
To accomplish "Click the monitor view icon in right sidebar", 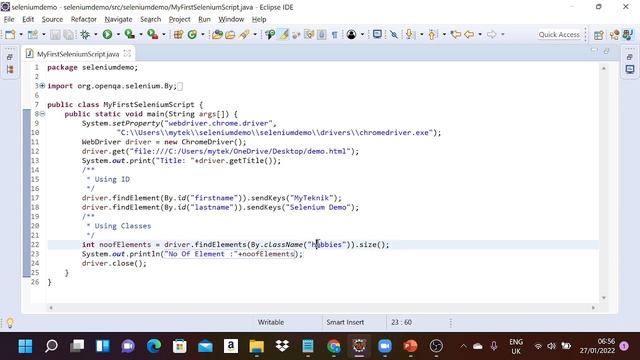I will click(630, 69).
